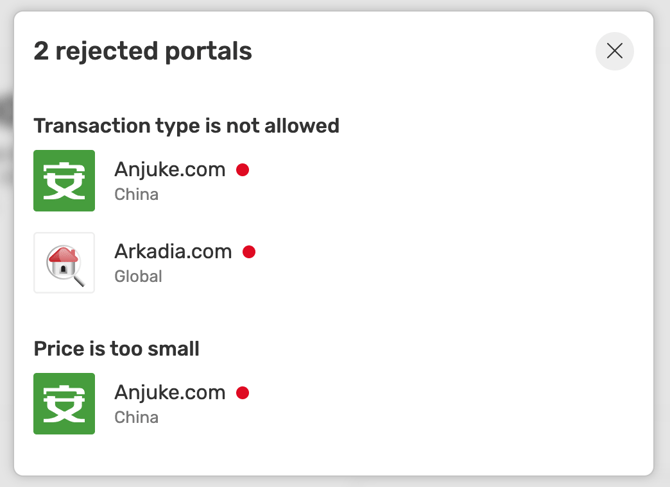This screenshot has height=487, width=670.
Task: Click blurred page backdrop left of the dialog
Action: 6,244
